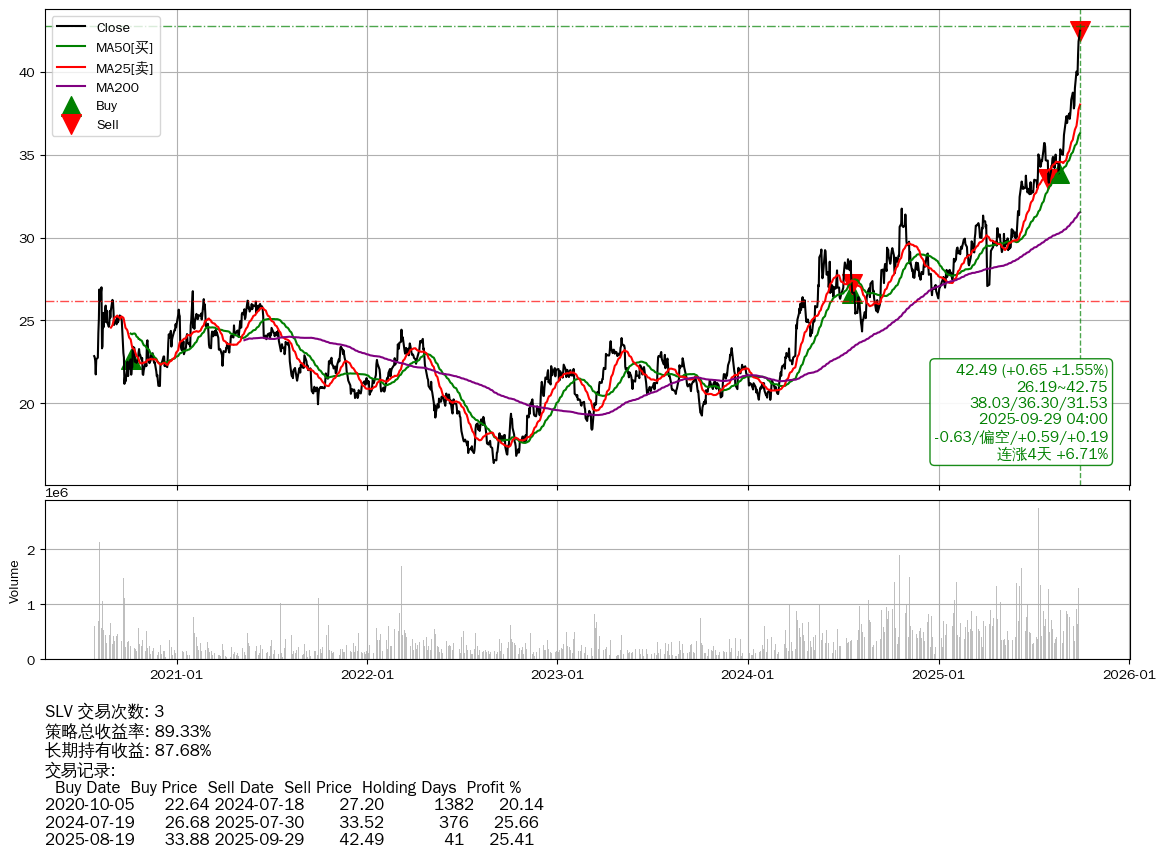Click the 2023-01 x-axis date label
This screenshot has height=857, width=1166.
557,675
